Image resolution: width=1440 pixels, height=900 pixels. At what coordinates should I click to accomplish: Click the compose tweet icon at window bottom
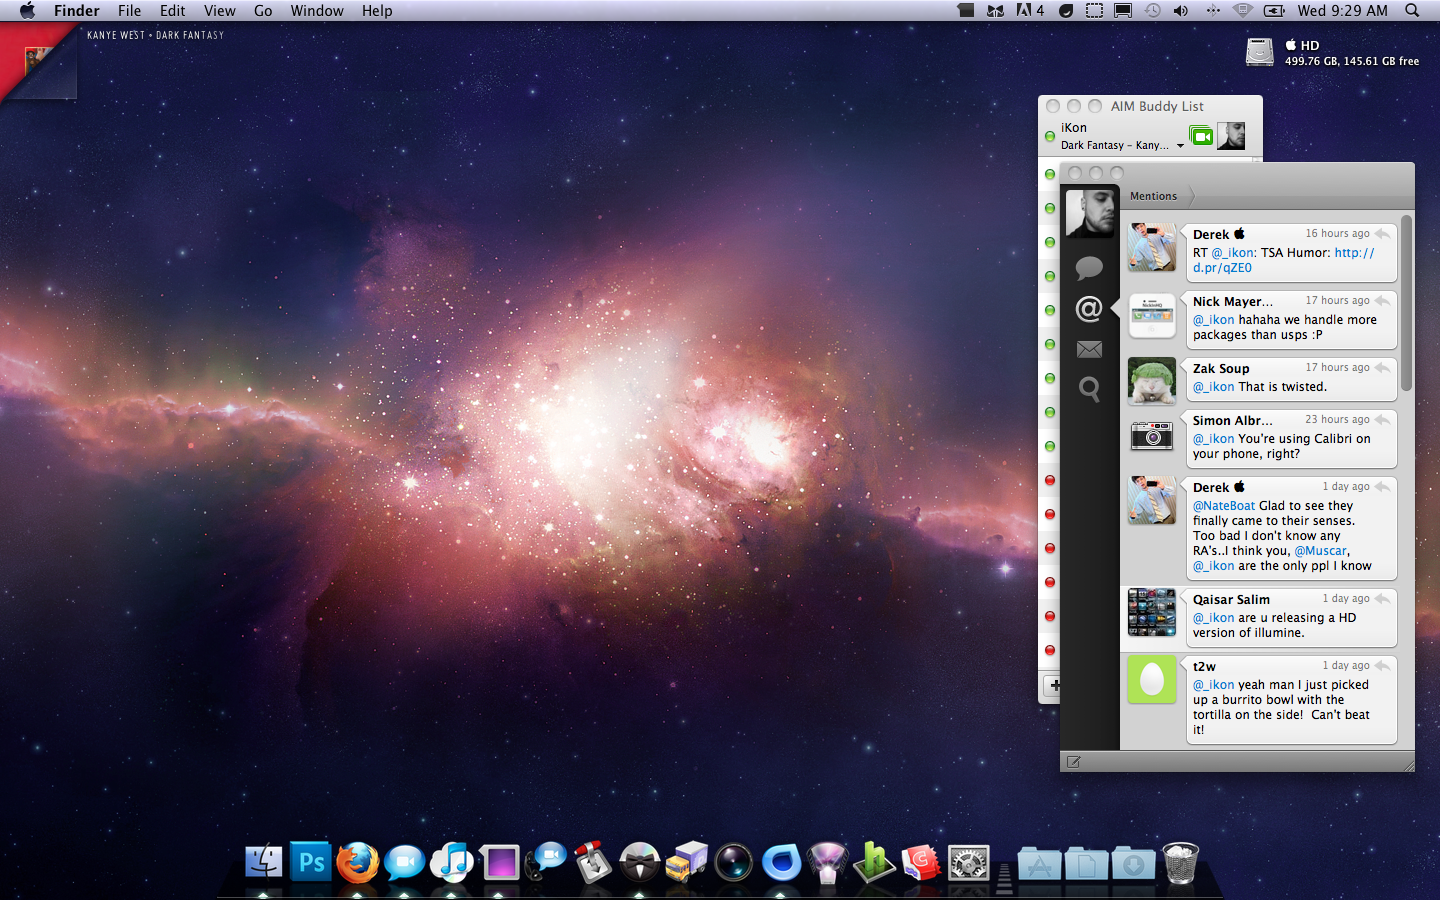click(x=1074, y=762)
